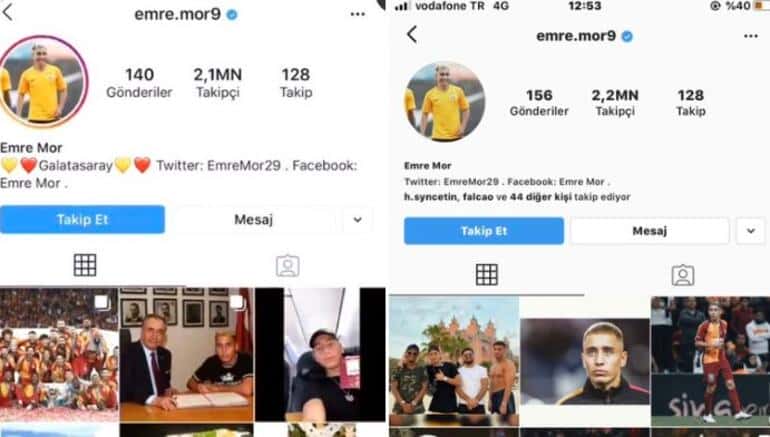Image resolution: width=770 pixels, height=437 pixels.
Task: Tap the right Mesaj button
Action: [x=650, y=231]
